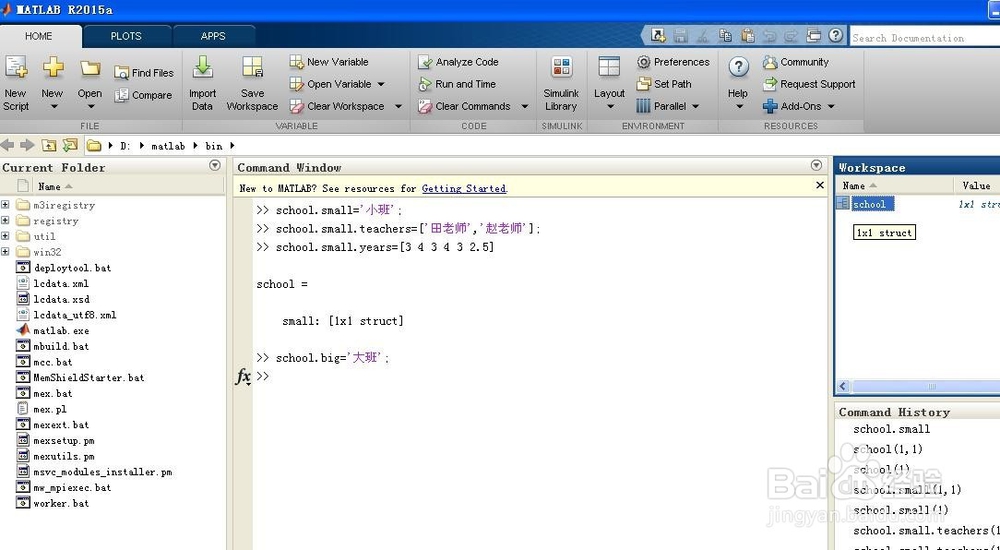Screen dimensions: 1000x550
Task: Open the Parallel dropdown
Action: tap(668, 107)
